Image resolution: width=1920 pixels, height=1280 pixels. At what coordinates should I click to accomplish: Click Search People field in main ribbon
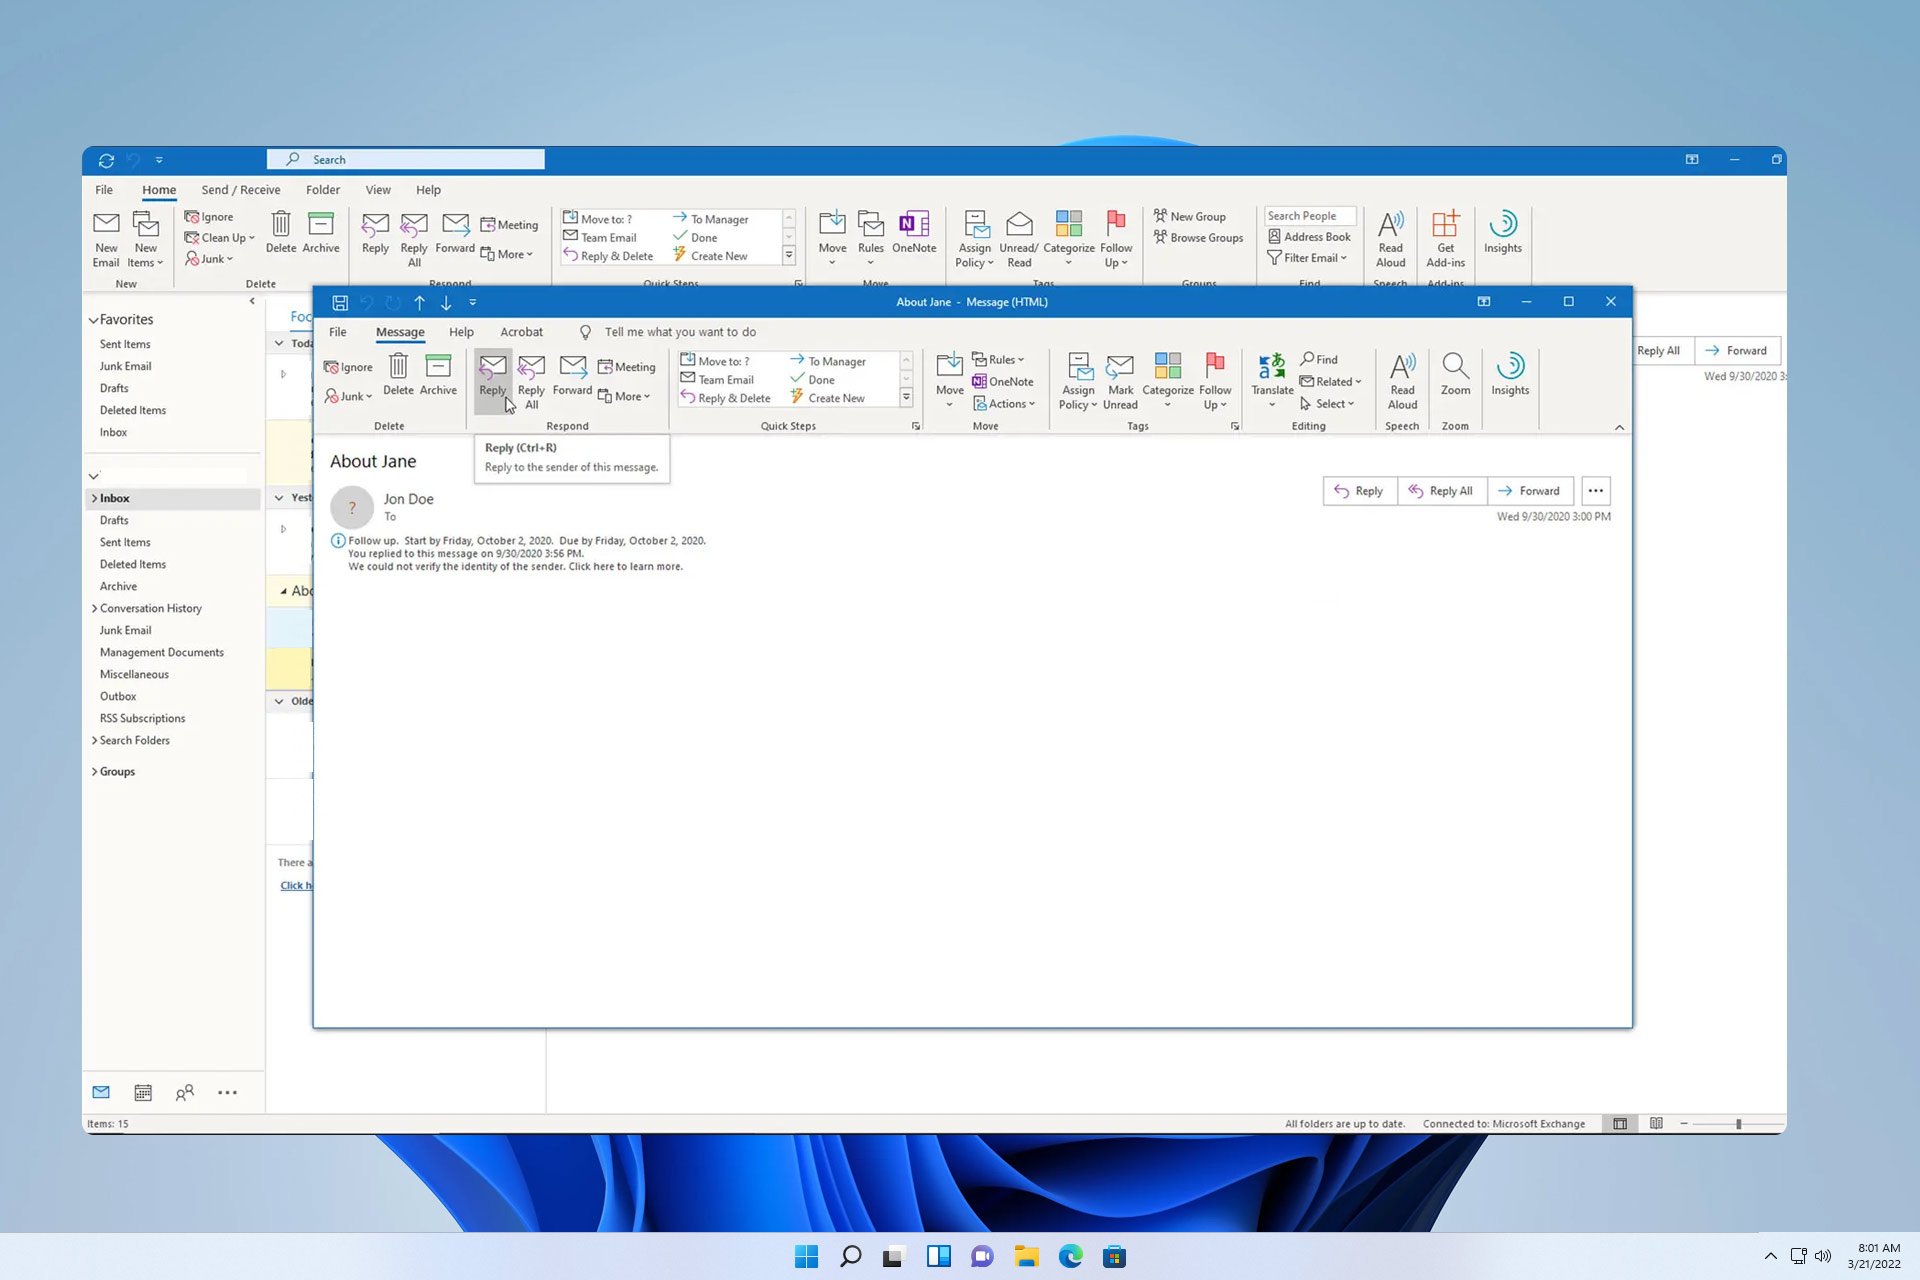tap(1310, 216)
